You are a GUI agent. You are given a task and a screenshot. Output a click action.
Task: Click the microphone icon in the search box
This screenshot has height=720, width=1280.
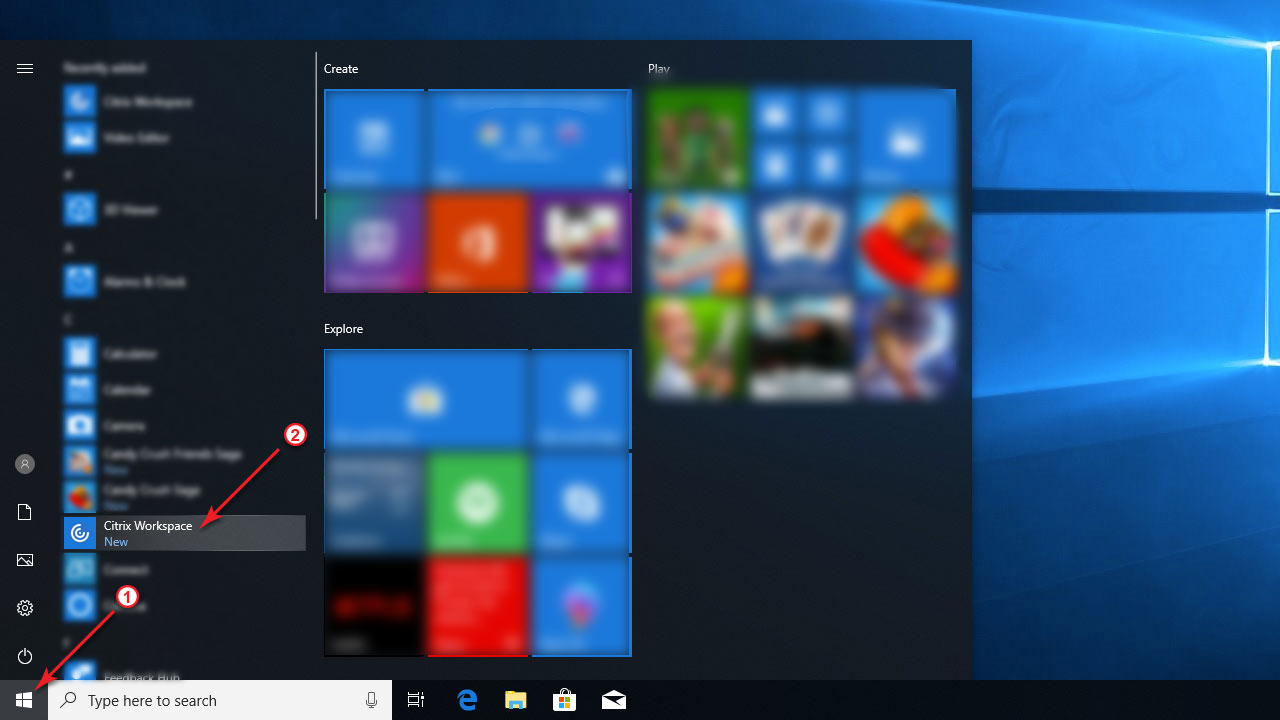click(x=371, y=700)
